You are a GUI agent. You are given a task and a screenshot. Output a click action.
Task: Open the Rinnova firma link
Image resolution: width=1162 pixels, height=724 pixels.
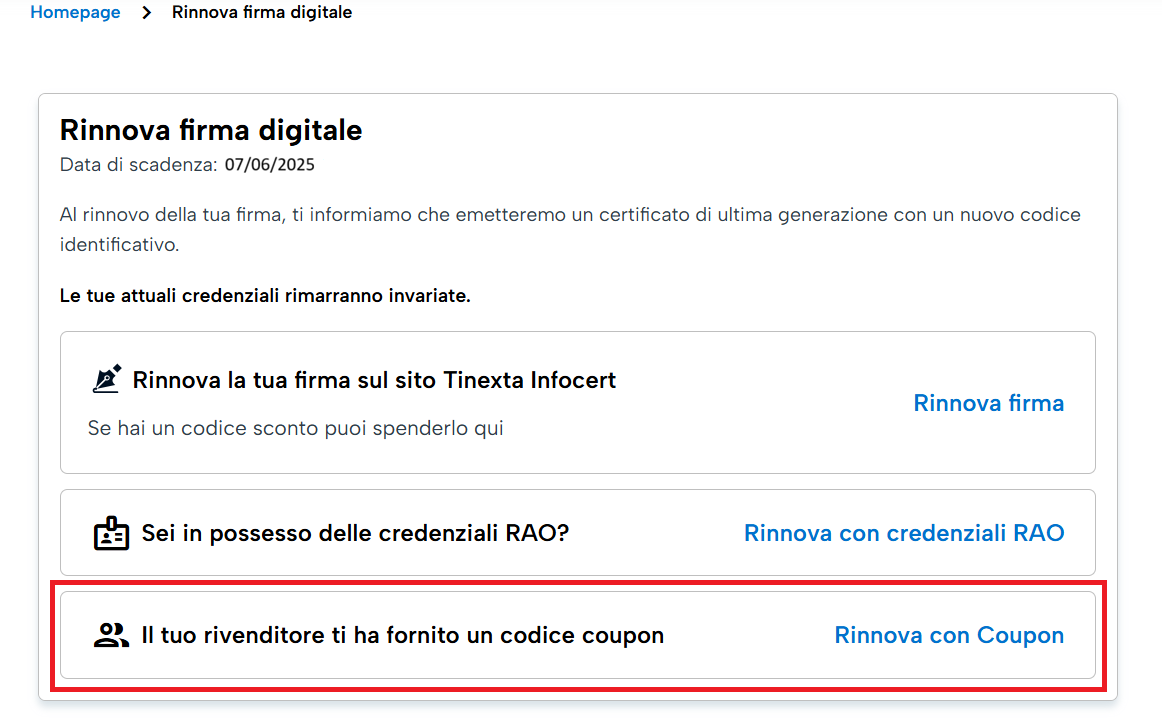[x=989, y=403]
